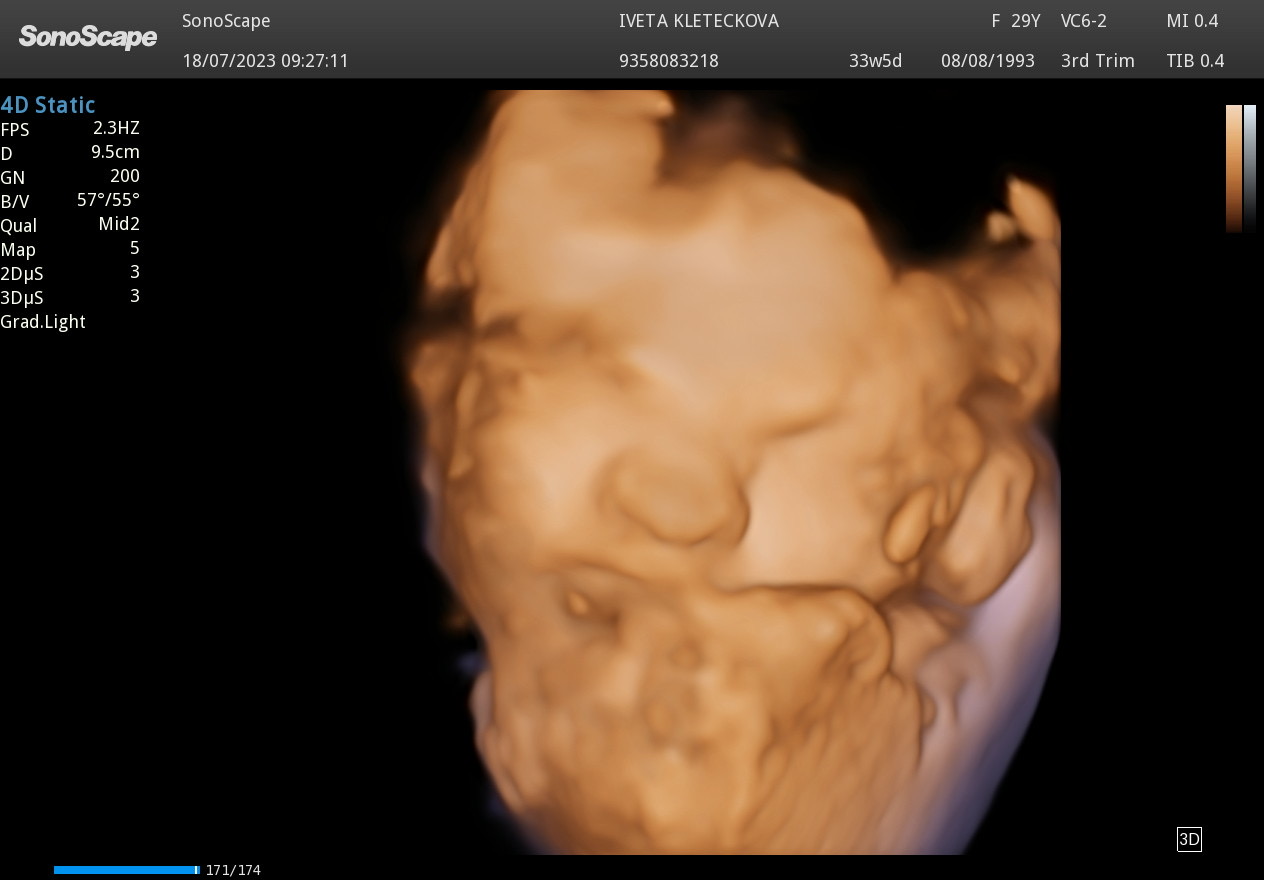Click the FPS 2.3HZ parameter
This screenshot has height=880, width=1264.
(70, 129)
